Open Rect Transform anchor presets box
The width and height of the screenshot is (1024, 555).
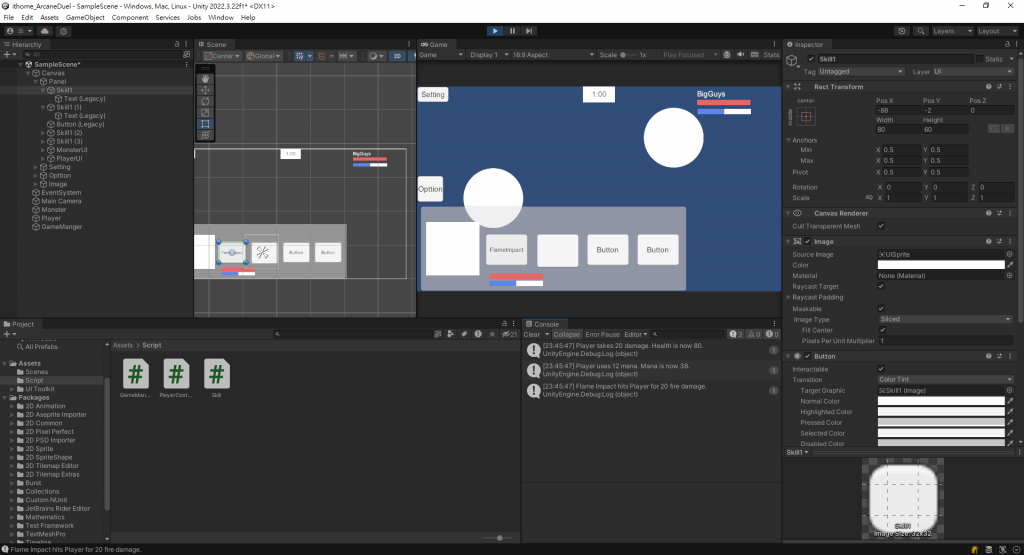(x=806, y=117)
